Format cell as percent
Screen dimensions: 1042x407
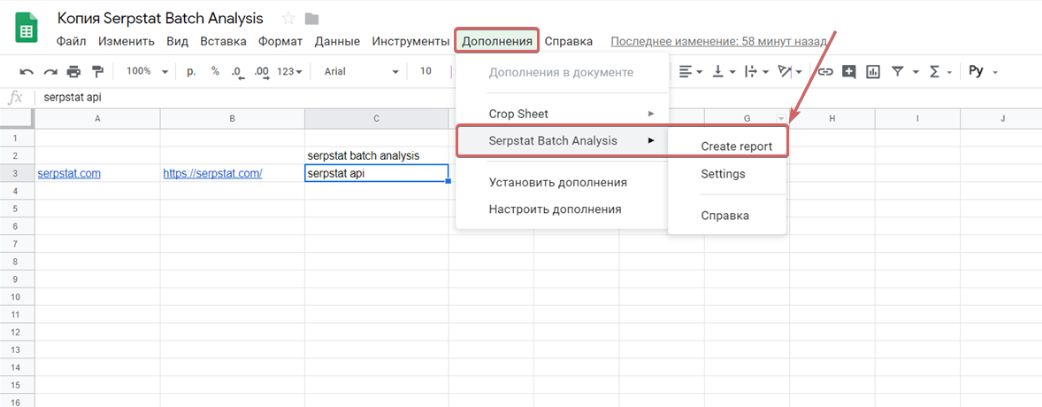tap(215, 71)
